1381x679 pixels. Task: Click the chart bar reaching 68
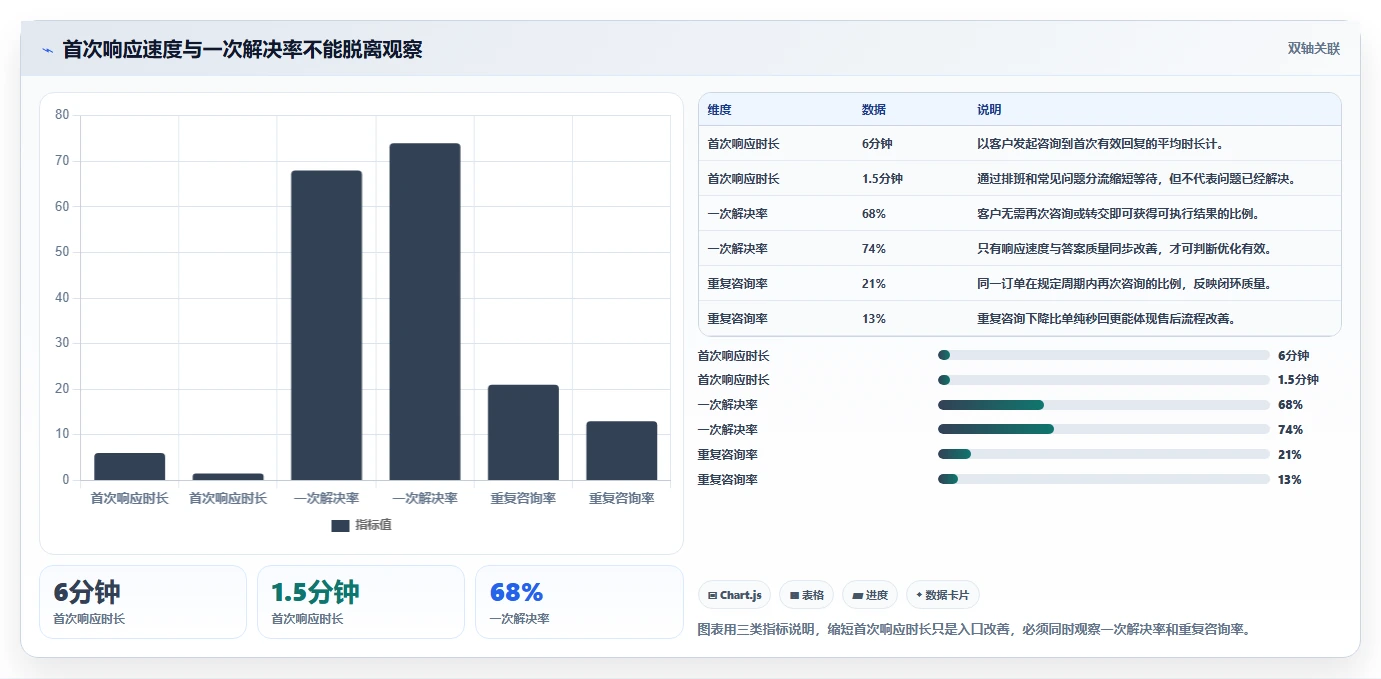tap(326, 325)
